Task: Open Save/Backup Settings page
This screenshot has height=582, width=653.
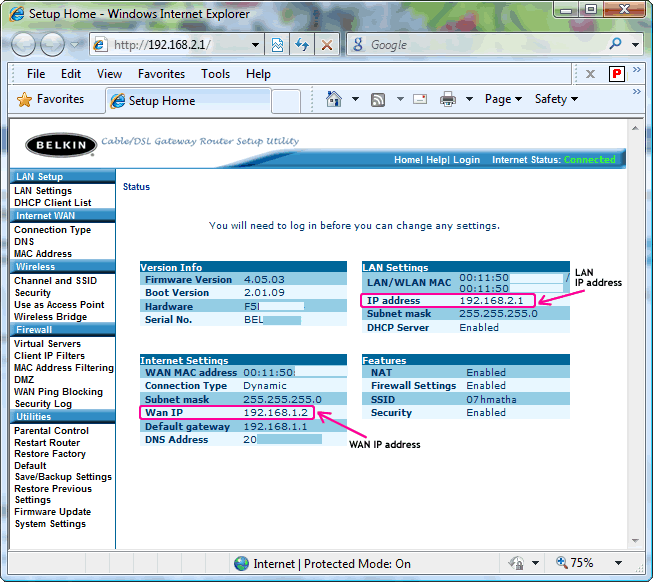Action: click(x=63, y=477)
